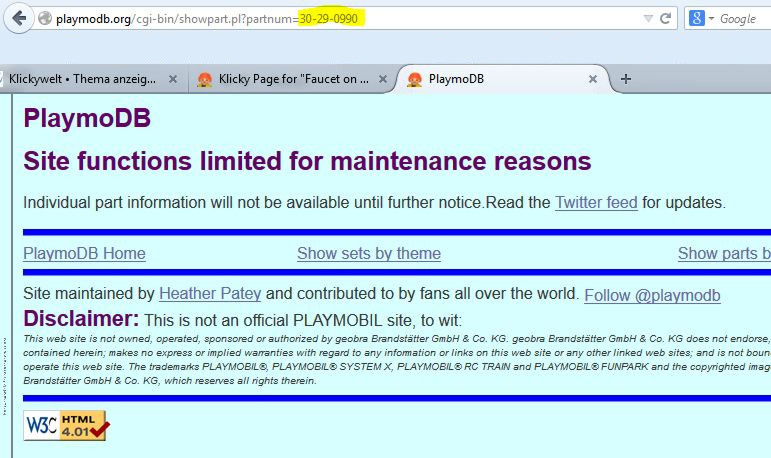Viewport: 771px width, 458px height.
Task: Open the search engine selector dropdown
Action: point(712,19)
